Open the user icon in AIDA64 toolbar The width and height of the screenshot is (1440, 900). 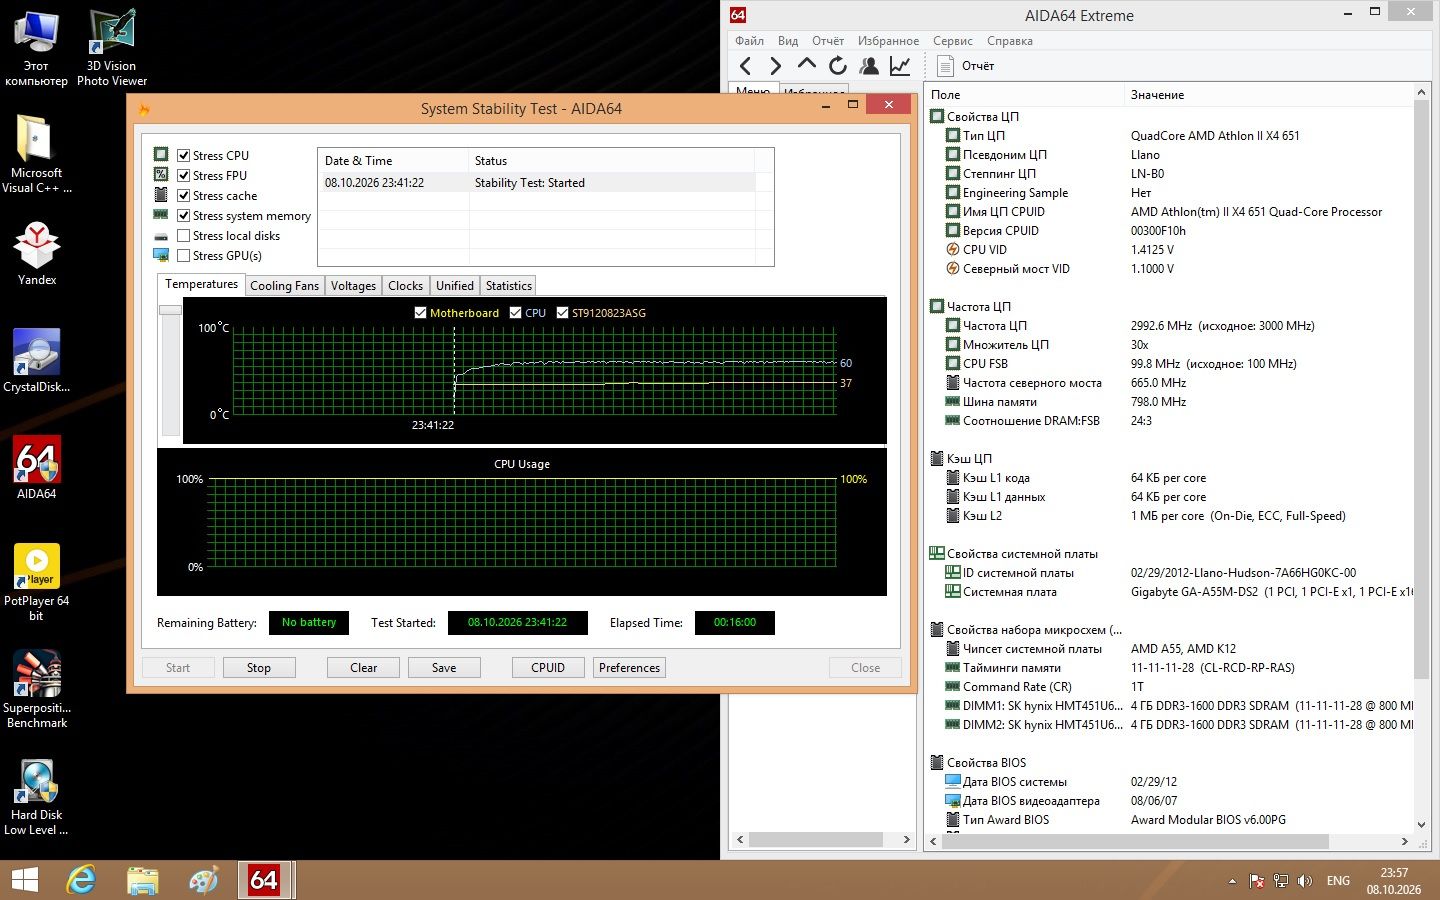click(x=869, y=66)
